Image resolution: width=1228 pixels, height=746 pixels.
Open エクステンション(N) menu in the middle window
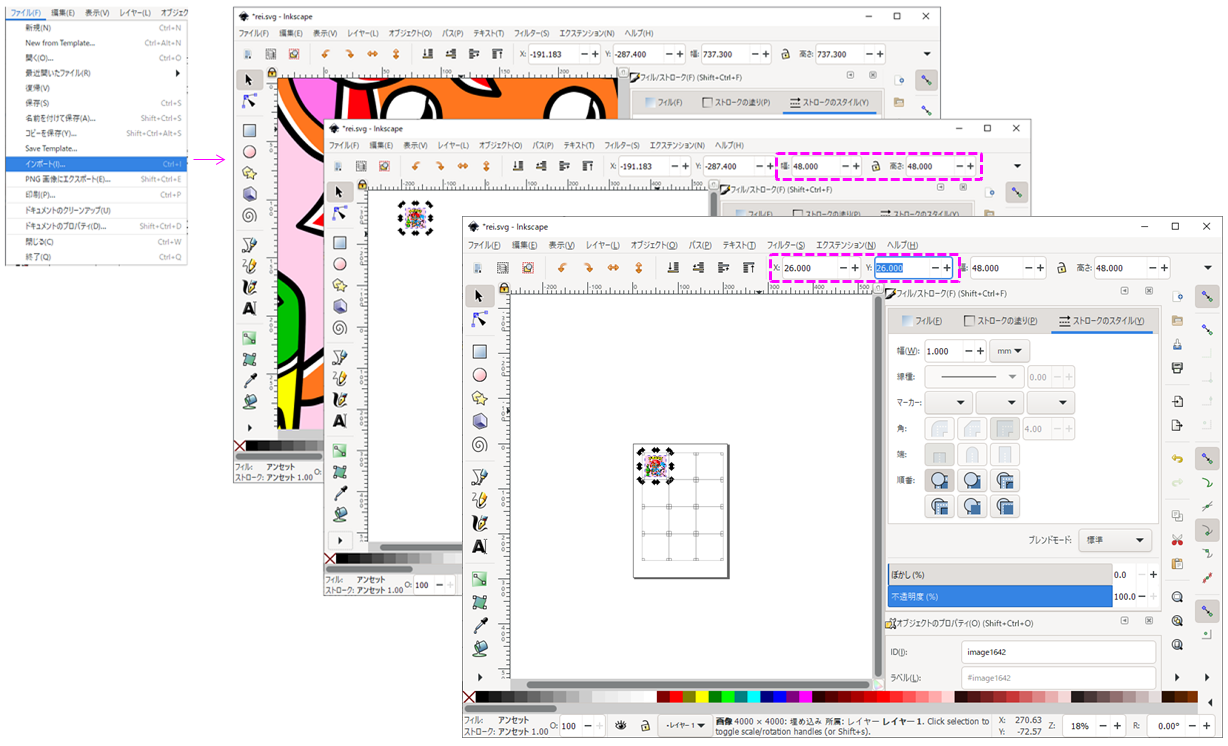click(680, 145)
